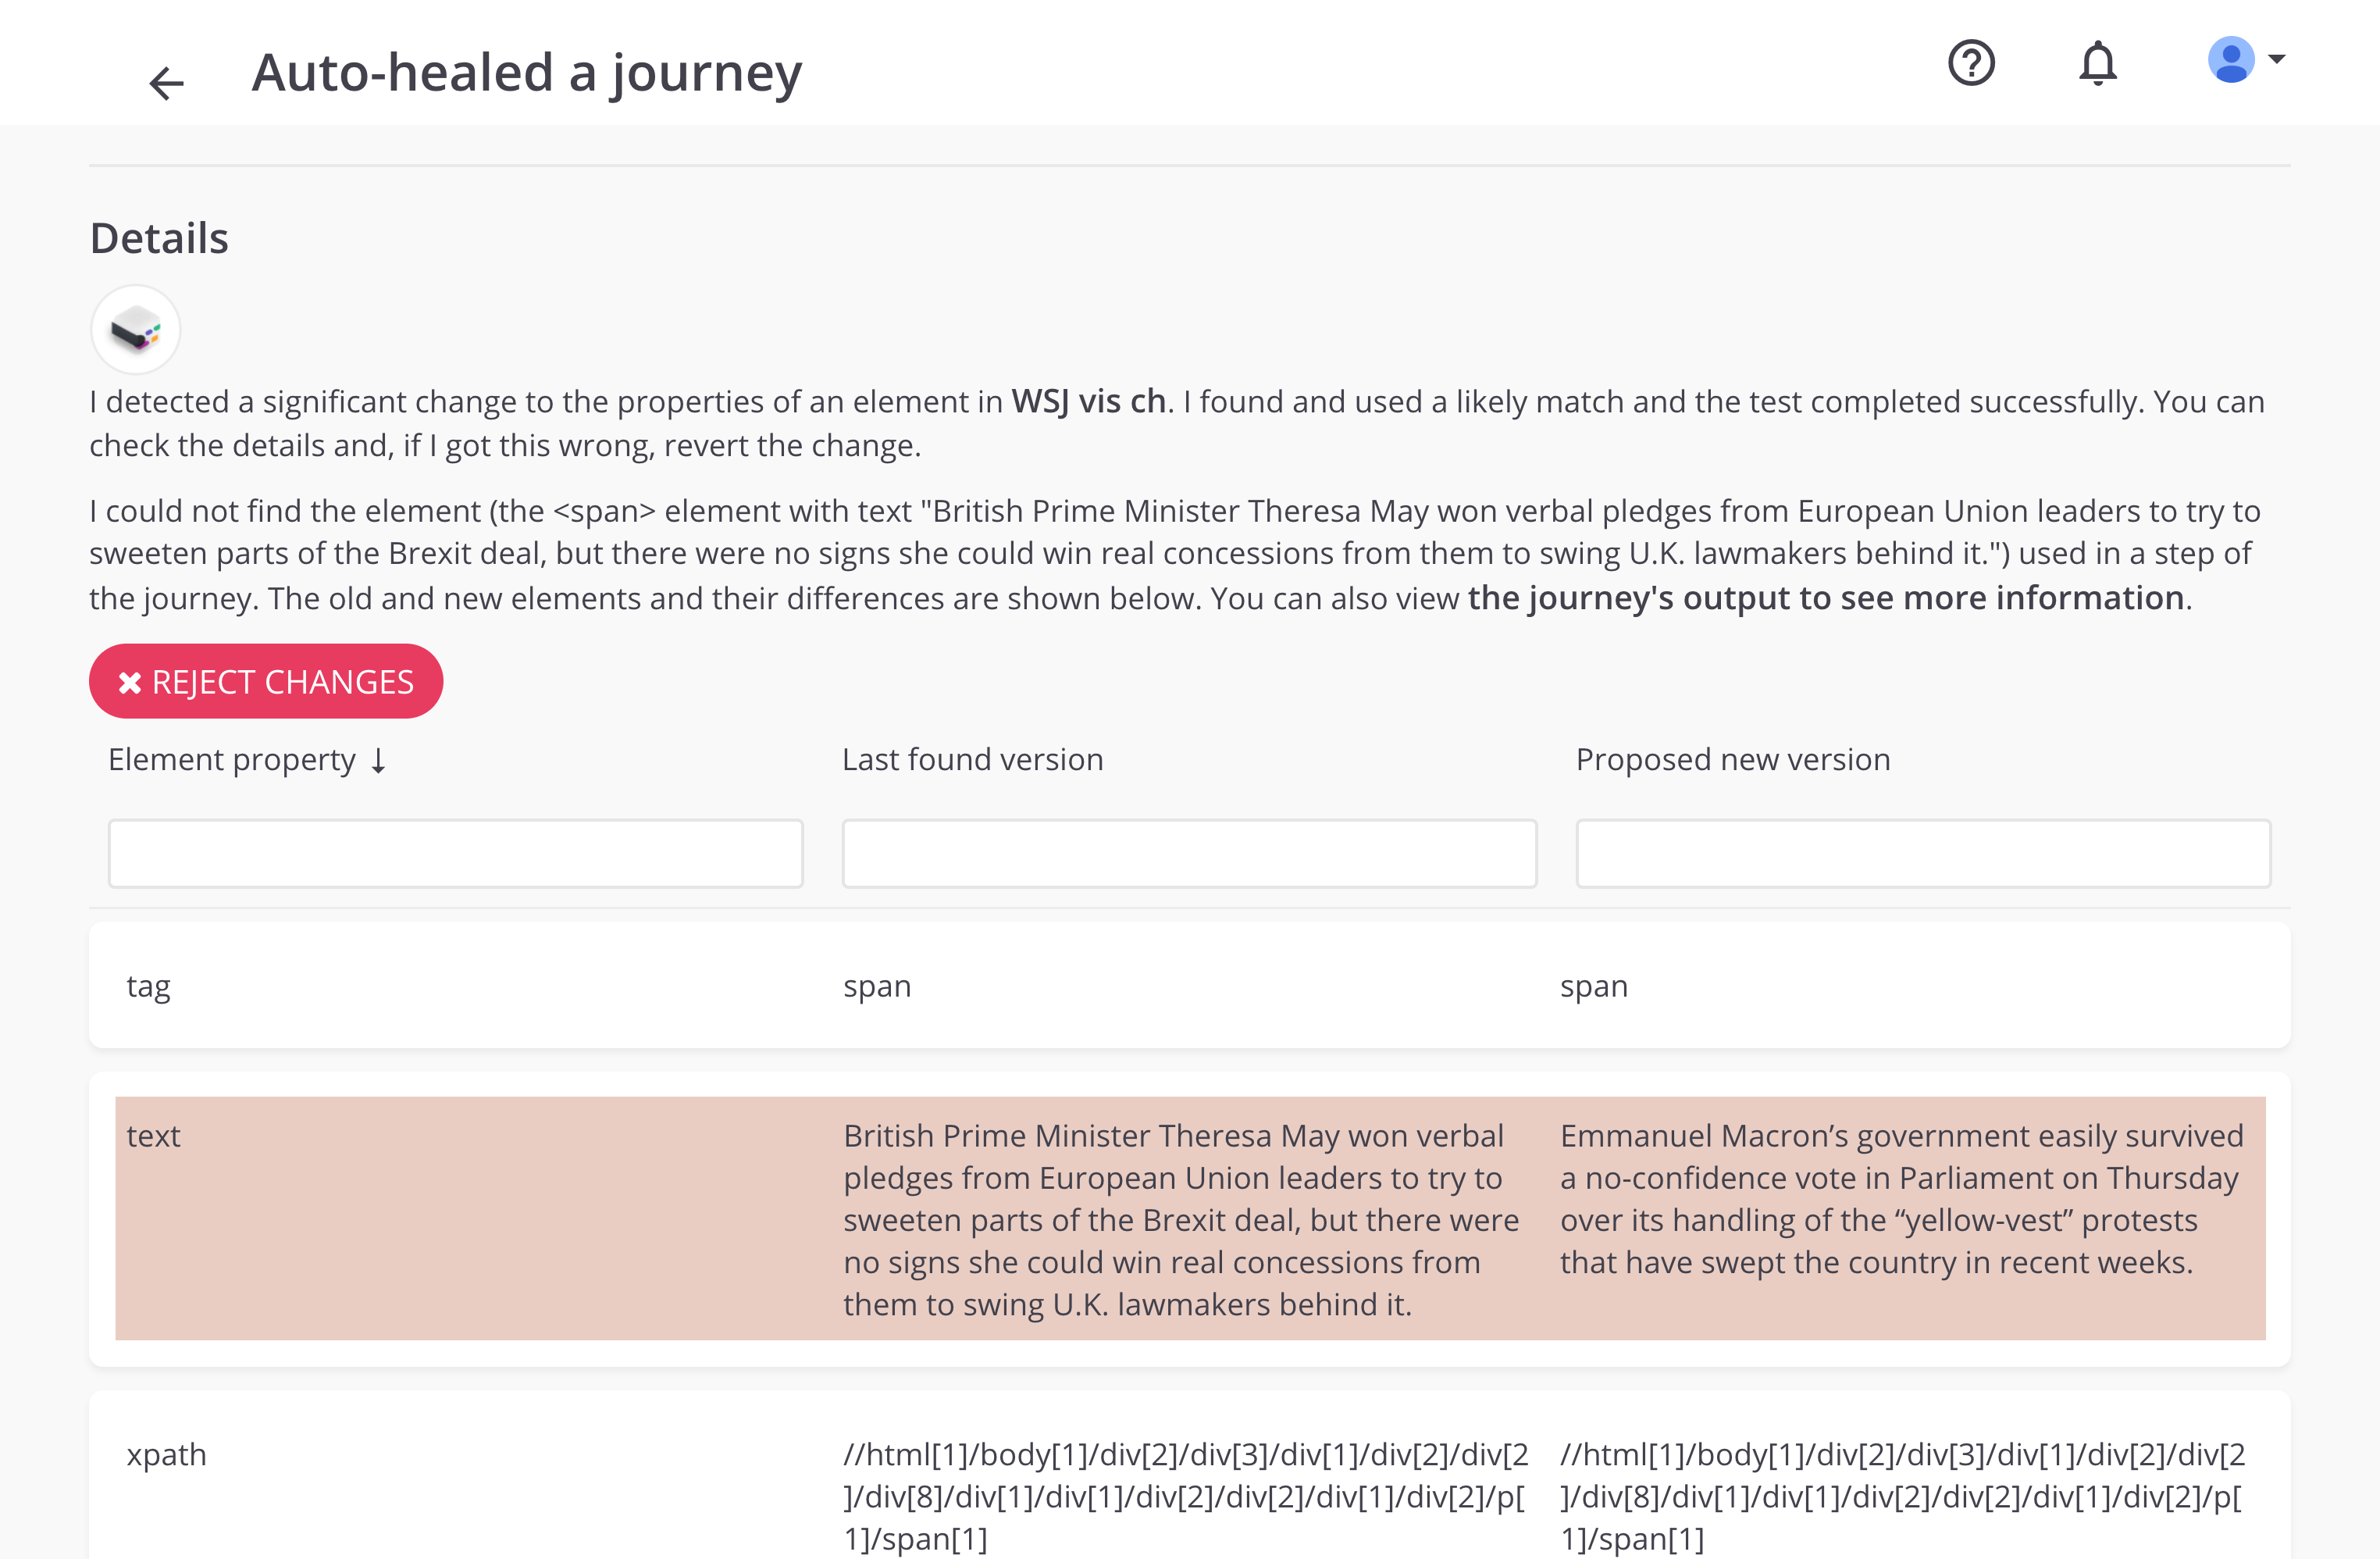Click the bot avatar in Details
Image resolution: width=2380 pixels, height=1559 pixels.
pos(136,330)
